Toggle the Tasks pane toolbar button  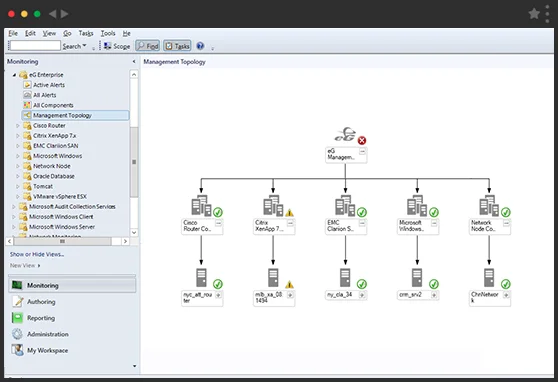coord(177,46)
